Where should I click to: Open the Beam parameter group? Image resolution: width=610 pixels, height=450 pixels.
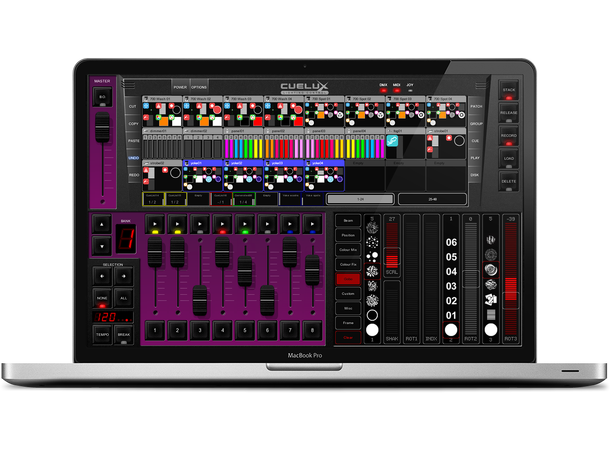coord(347,219)
